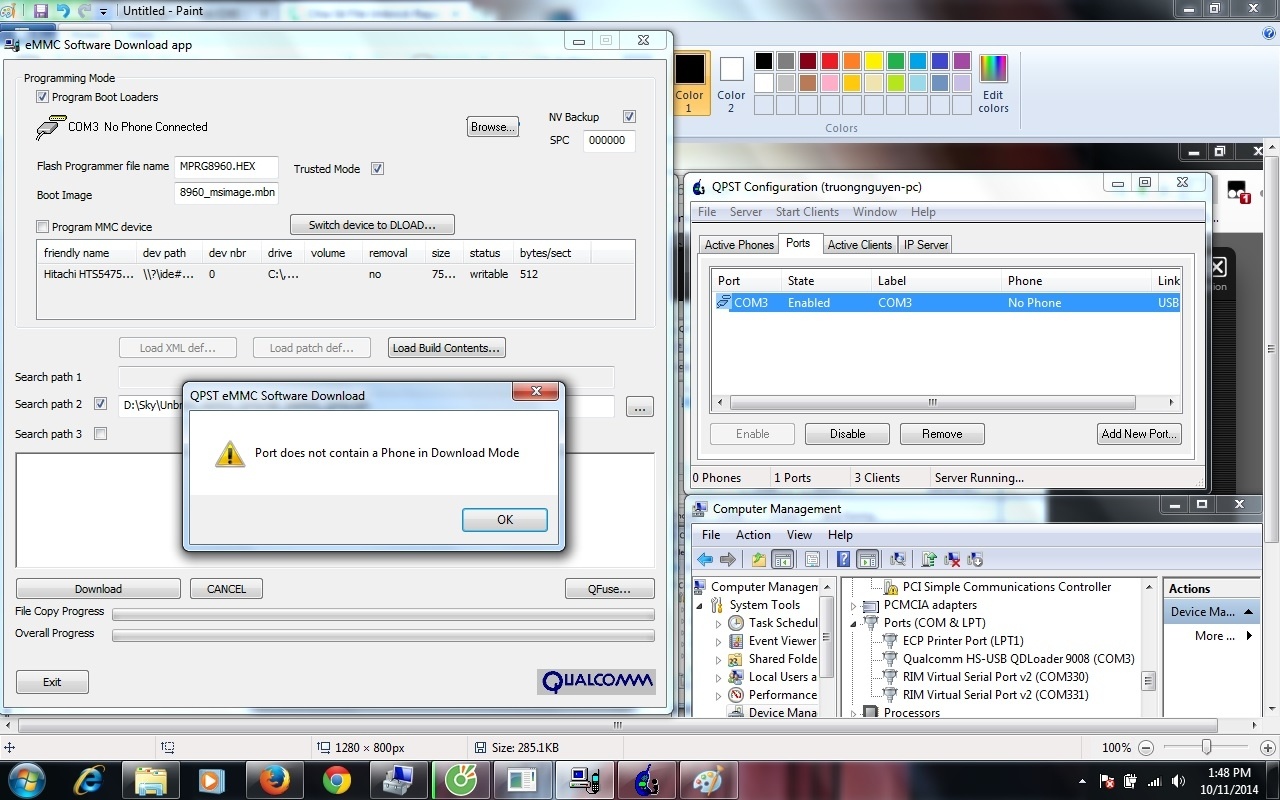Viewport: 1280px width, 800px height.
Task: Click Windows Start orb
Action: 26,779
